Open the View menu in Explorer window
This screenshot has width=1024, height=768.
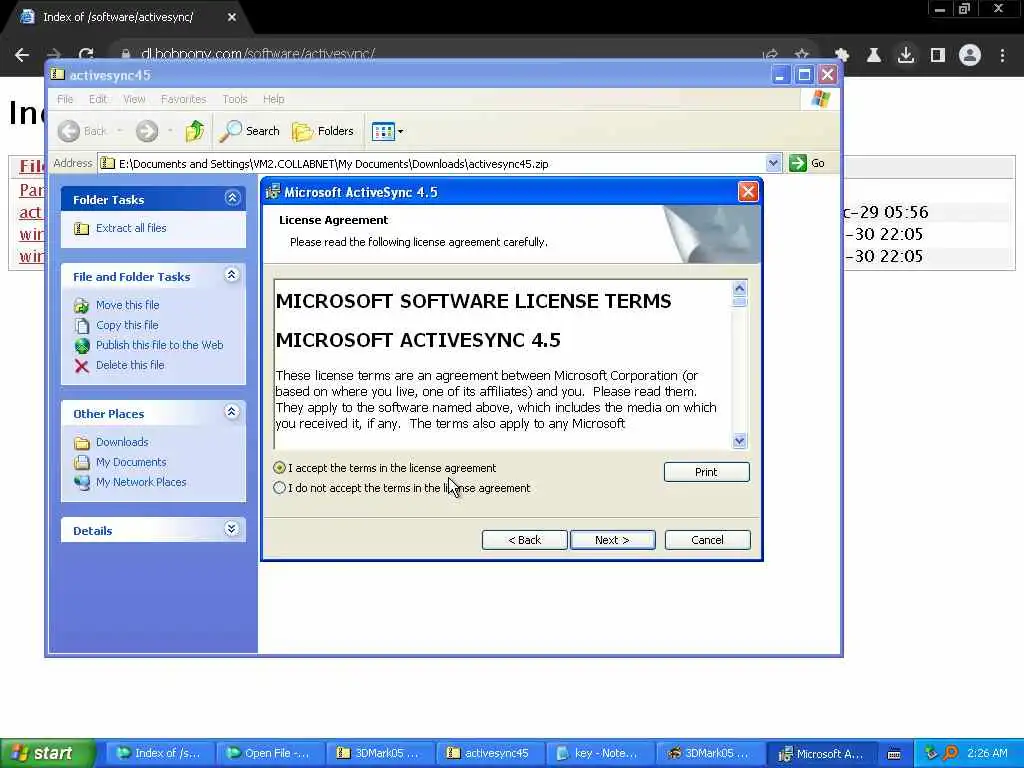134,99
